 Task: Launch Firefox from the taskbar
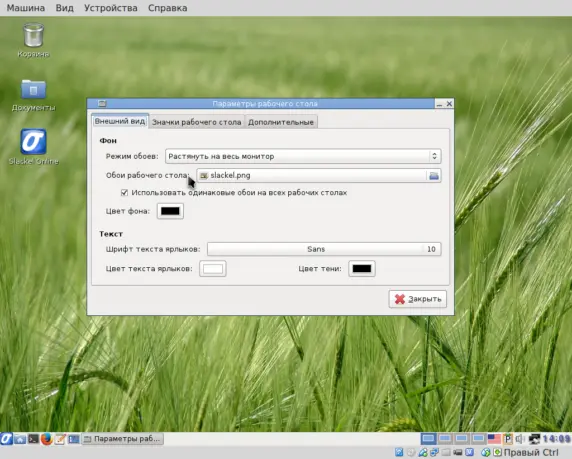coord(46,439)
